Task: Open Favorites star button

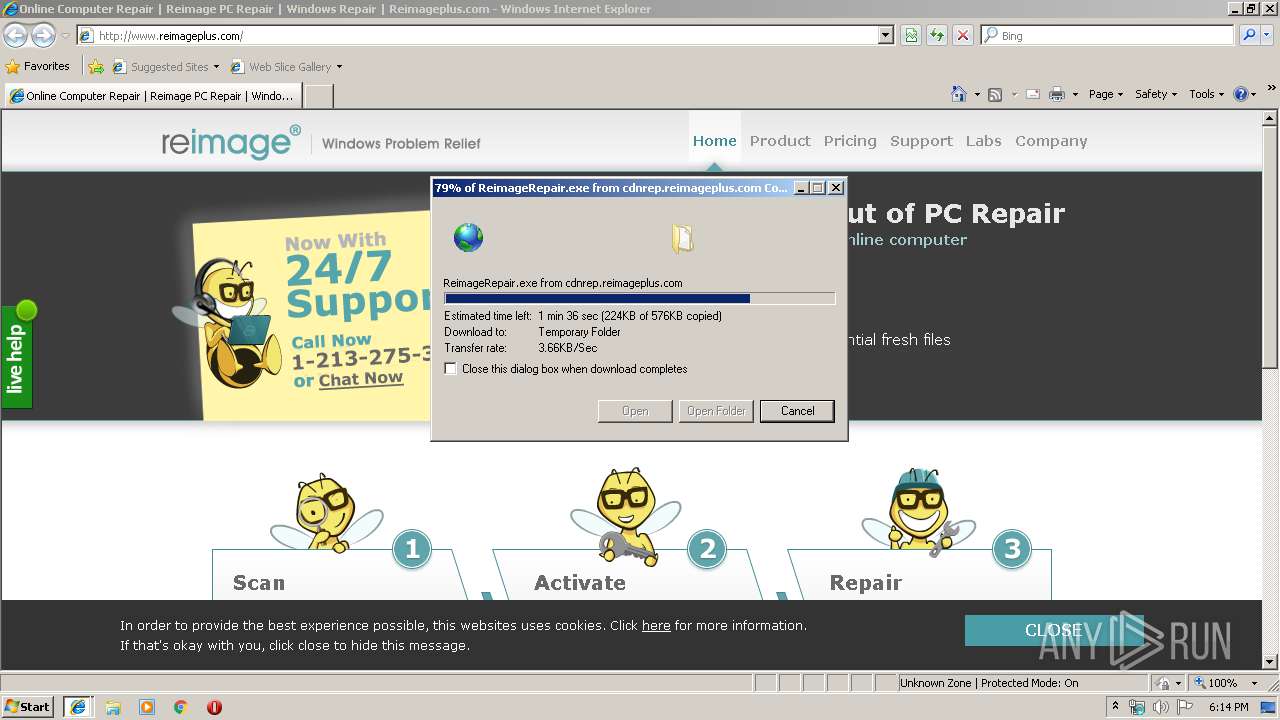Action: [38, 66]
